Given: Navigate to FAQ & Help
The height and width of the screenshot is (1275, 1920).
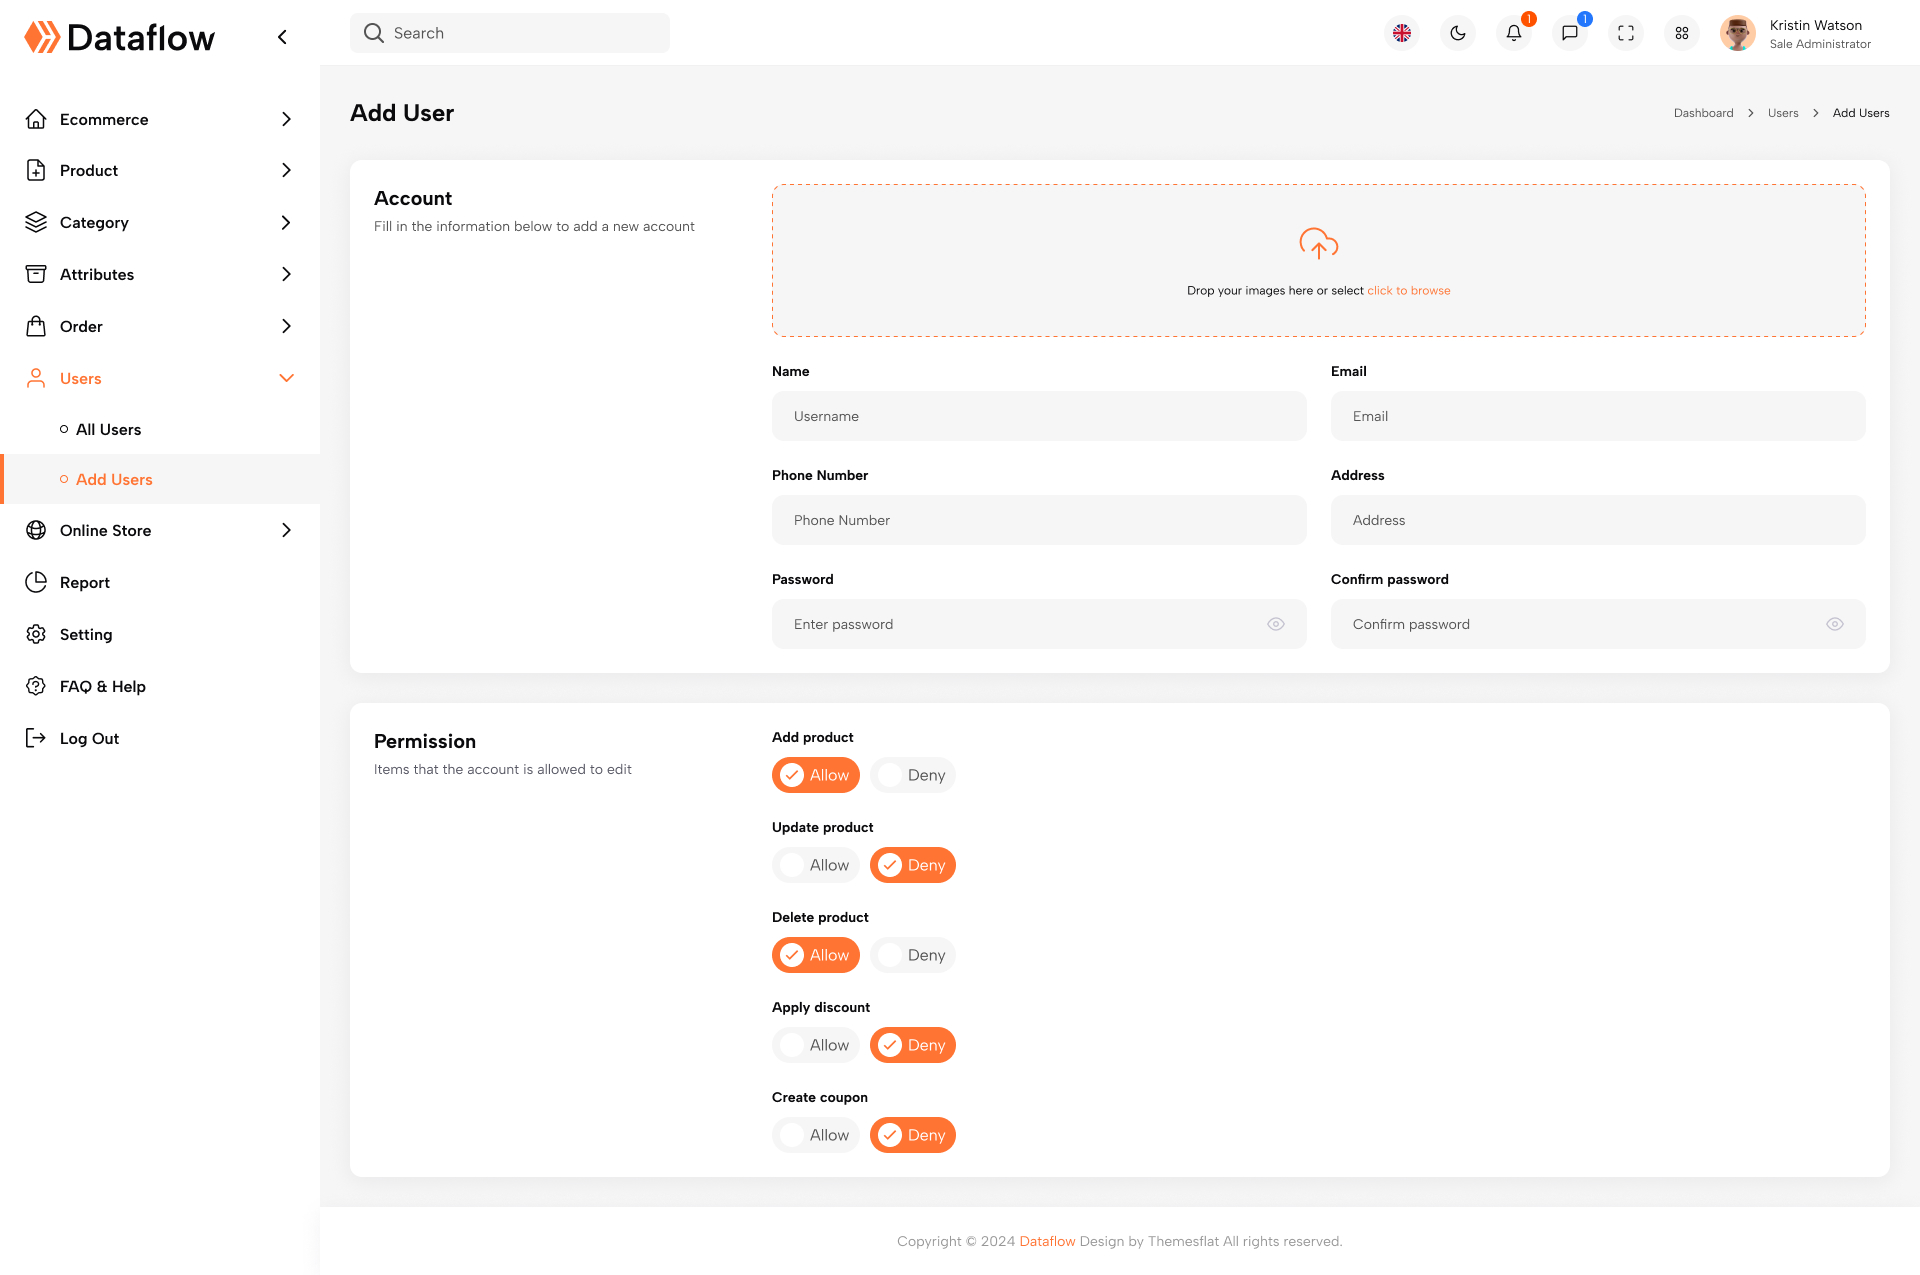Looking at the screenshot, I should 103,686.
